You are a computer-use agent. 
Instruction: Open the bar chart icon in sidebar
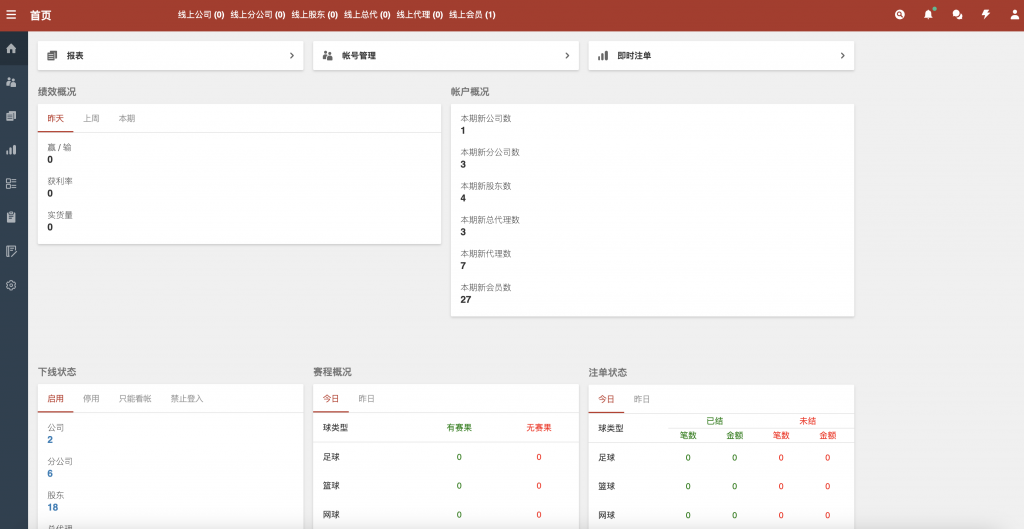click(x=11, y=150)
